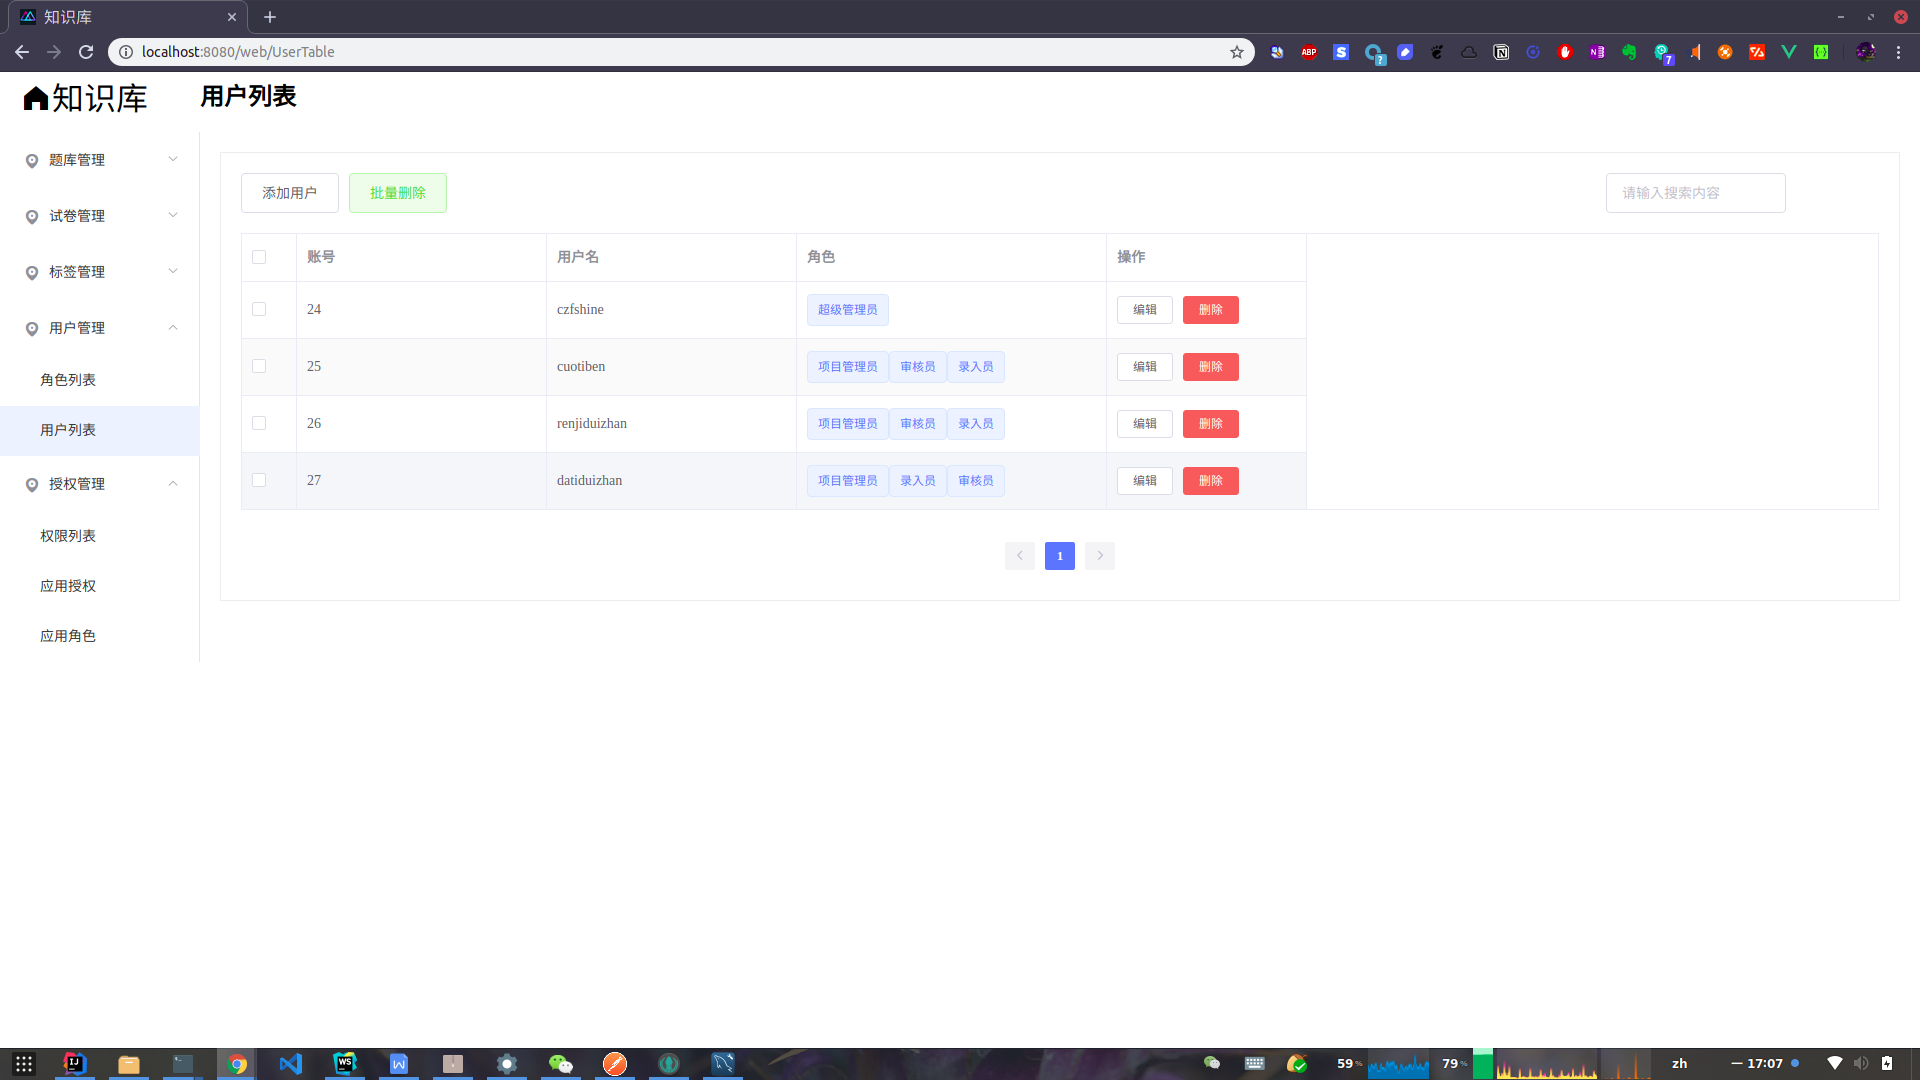
Task: Tick the checkbox for user czfshine
Action: click(259, 310)
